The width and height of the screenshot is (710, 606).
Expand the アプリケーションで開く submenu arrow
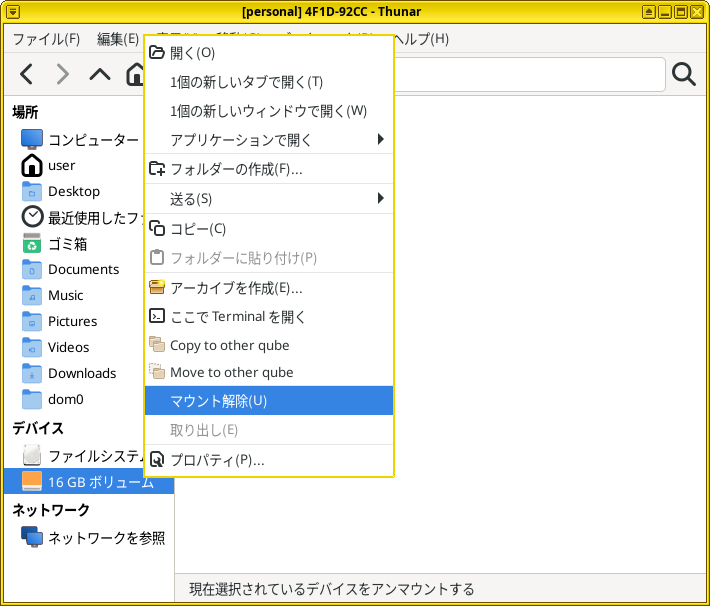[x=380, y=139]
